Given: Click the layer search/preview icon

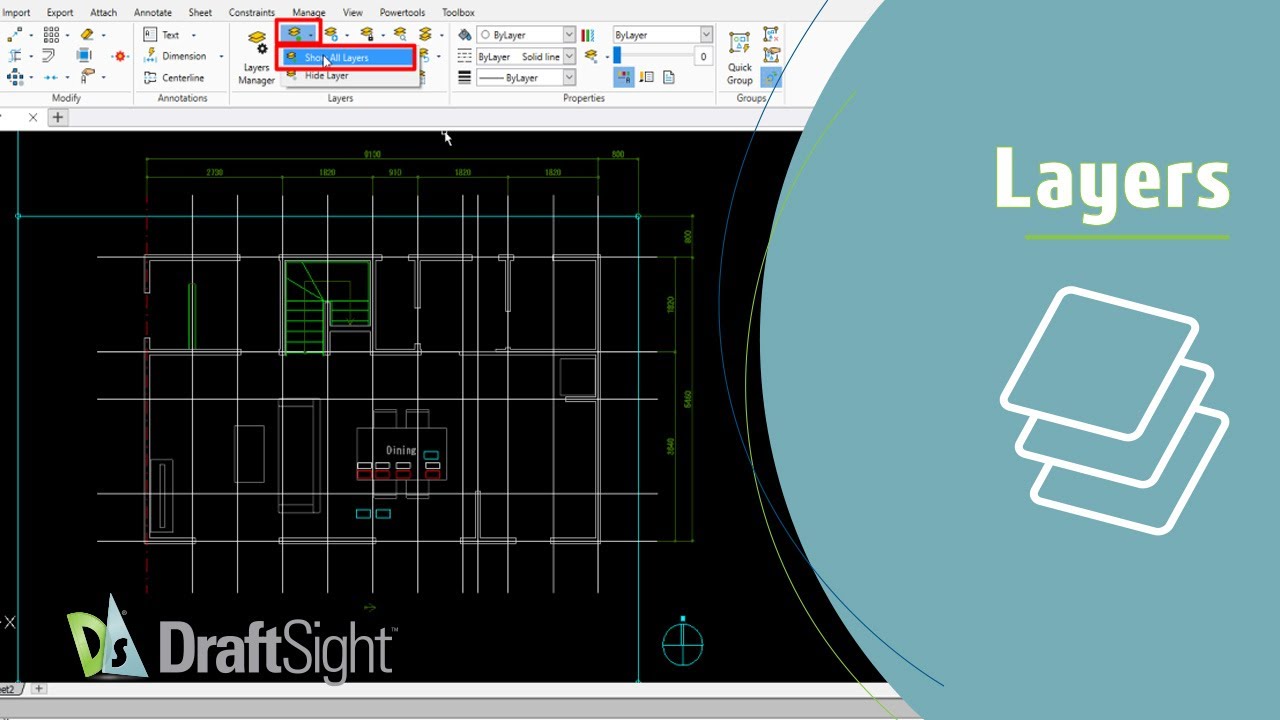Looking at the screenshot, I should [400, 35].
